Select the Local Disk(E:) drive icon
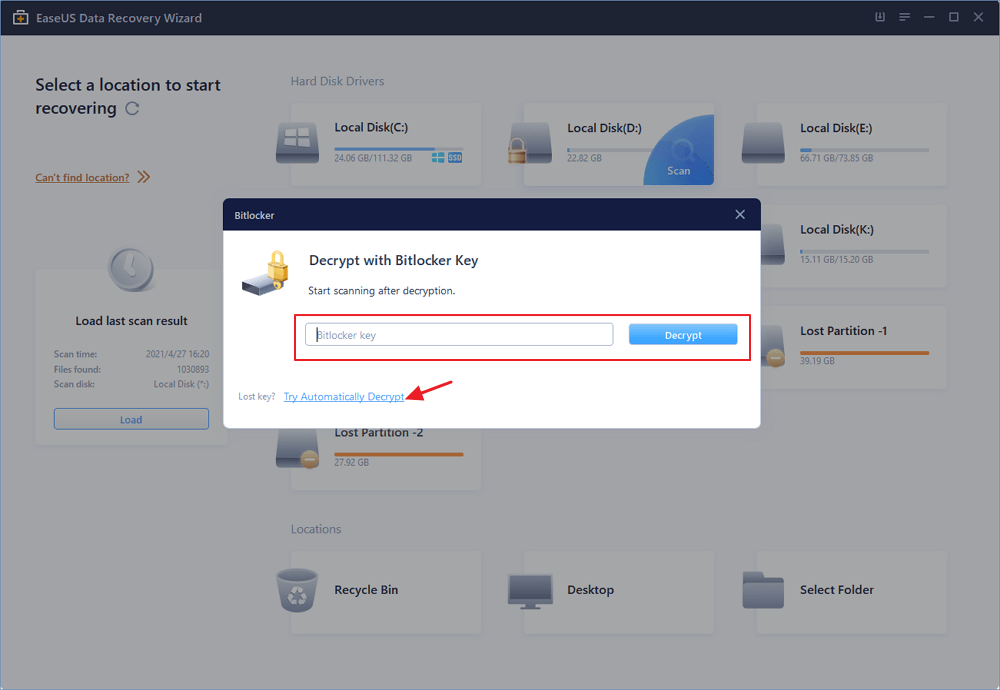This screenshot has height=690, width=1000. pos(763,143)
